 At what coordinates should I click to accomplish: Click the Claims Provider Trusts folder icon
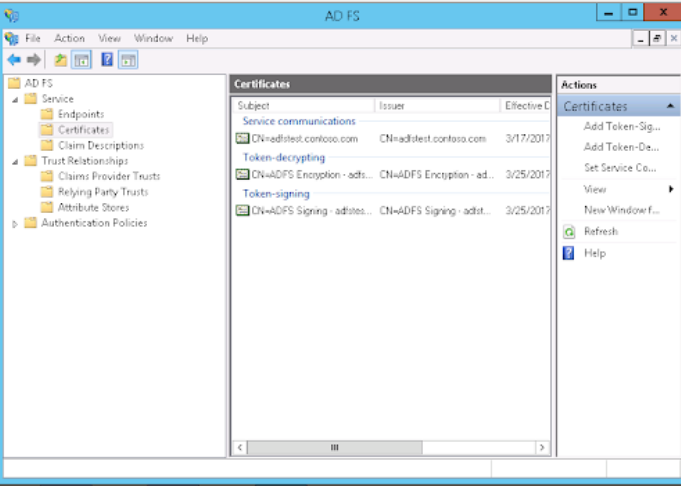(x=46, y=176)
